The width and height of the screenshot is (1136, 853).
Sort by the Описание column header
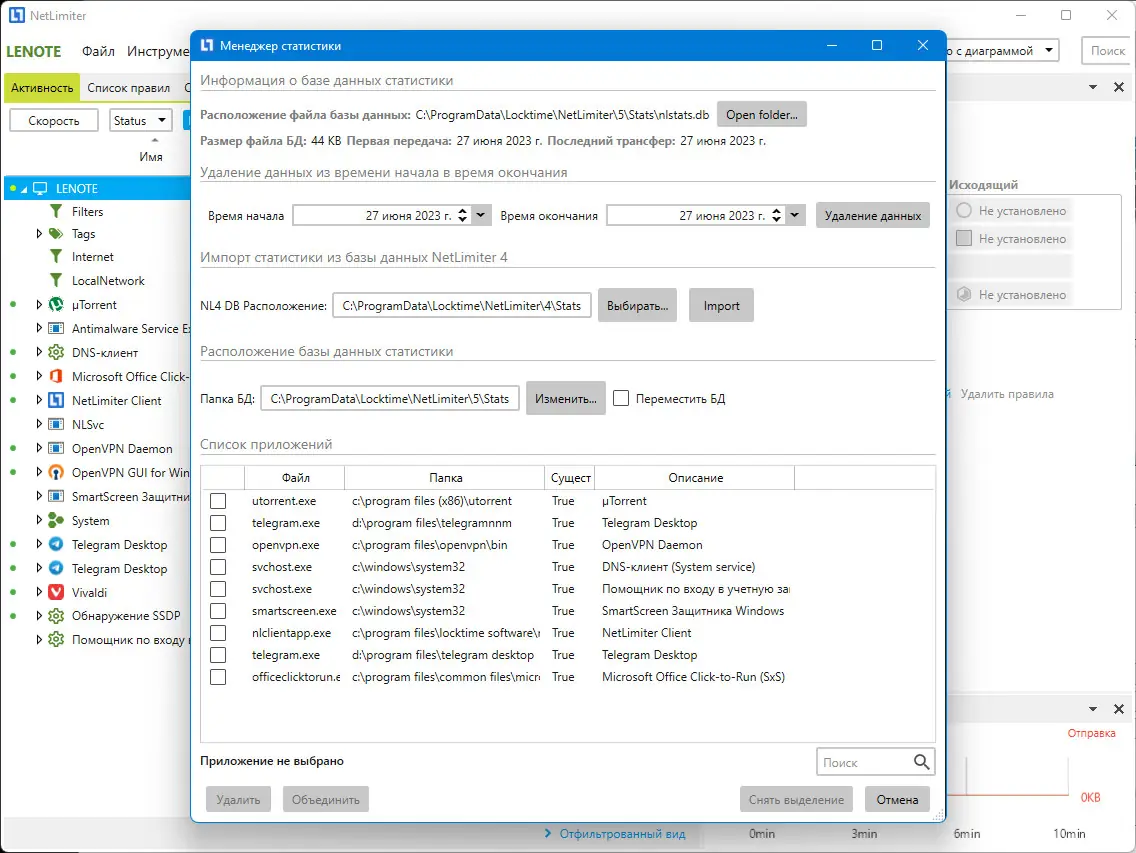(x=695, y=478)
